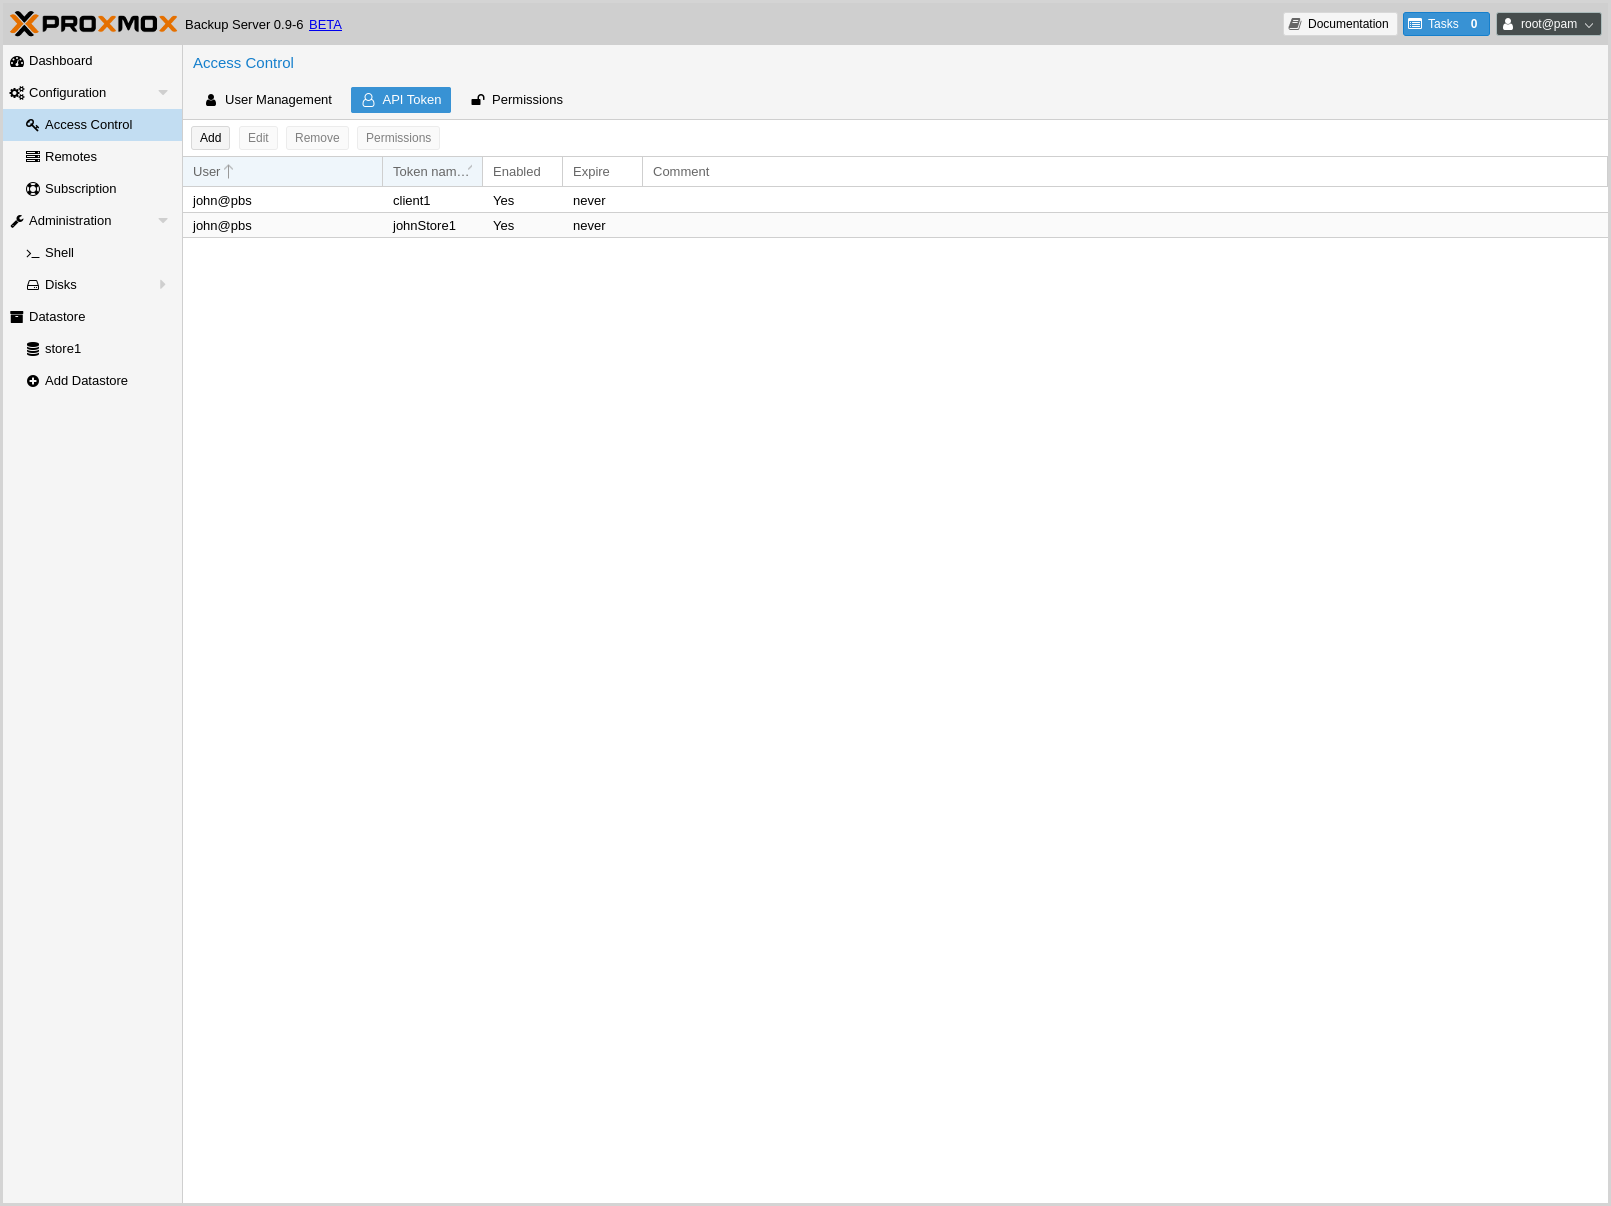Click the Remotes server icon in sidebar
This screenshot has width=1611, height=1206.
tap(33, 157)
